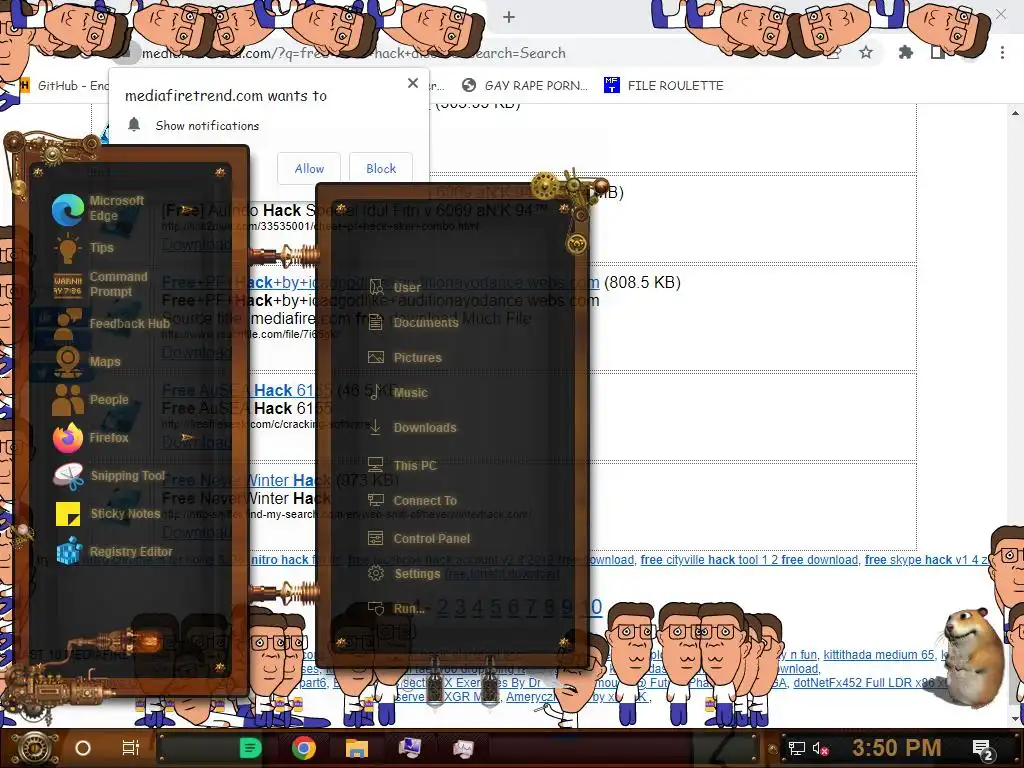This screenshot has height=768, width=1024.
Task: Launch Firefox from the start menu
Action: pos(91,438)
